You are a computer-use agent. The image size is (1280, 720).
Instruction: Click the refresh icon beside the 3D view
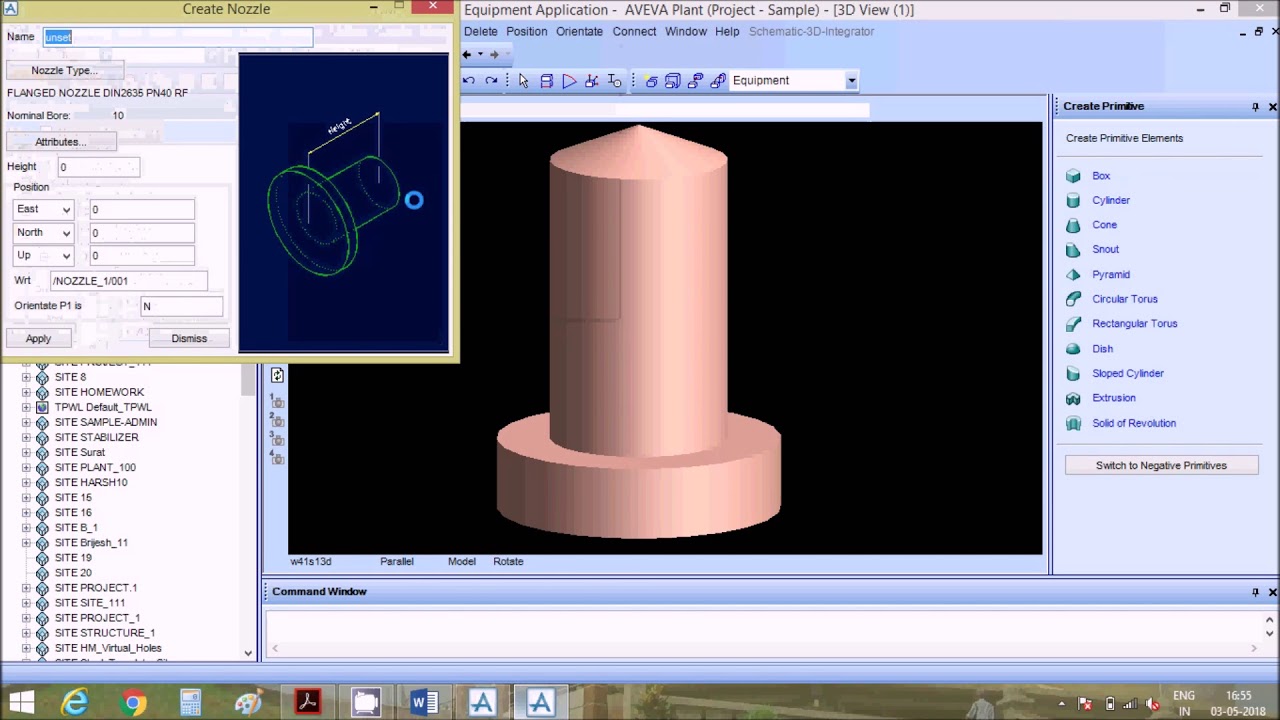click(277, 375)
